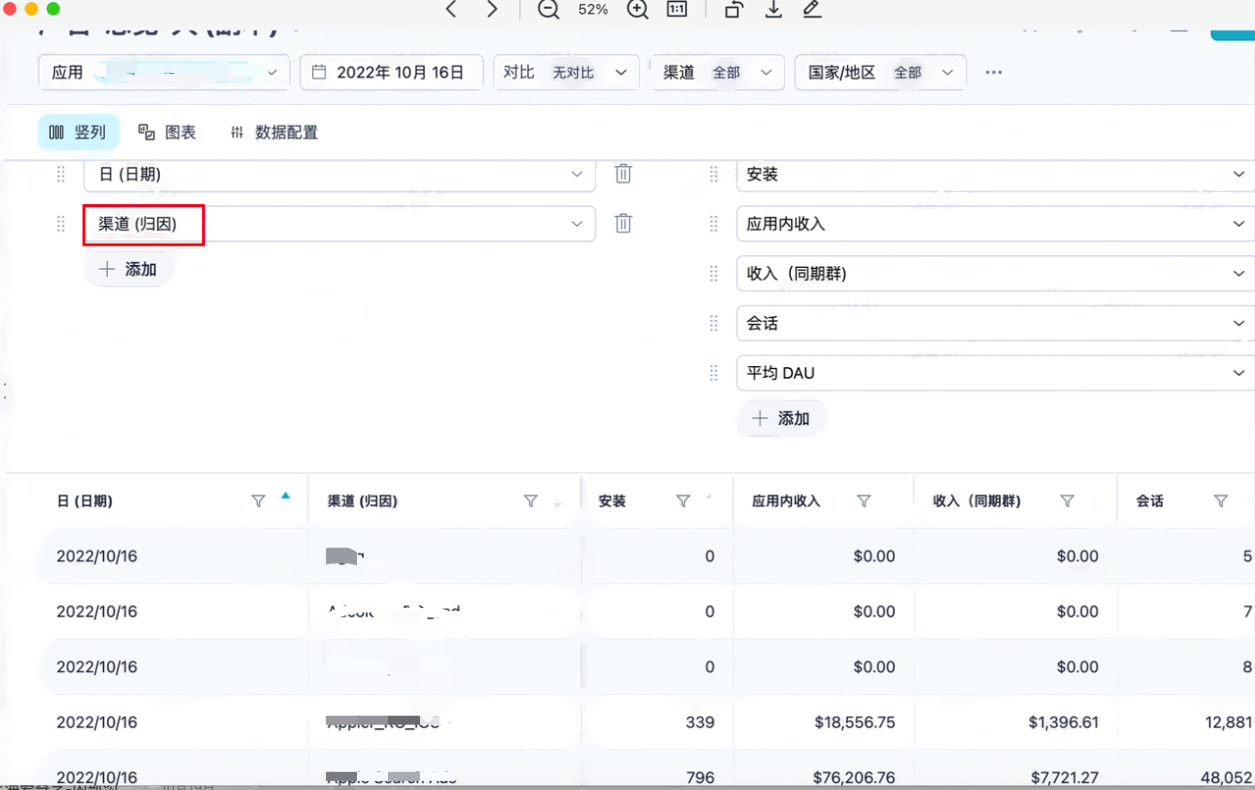1255x790 pixels.
Task: Select the $76,206.76 revenue cell
Action: pos(854,777)
